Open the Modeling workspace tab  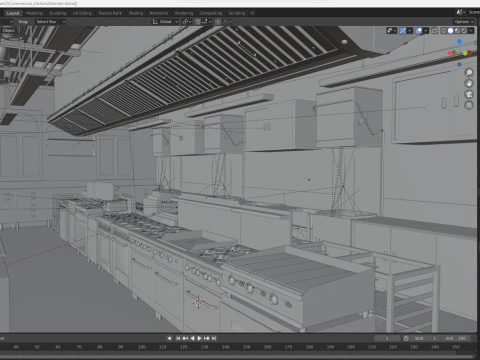click(35, 13)
